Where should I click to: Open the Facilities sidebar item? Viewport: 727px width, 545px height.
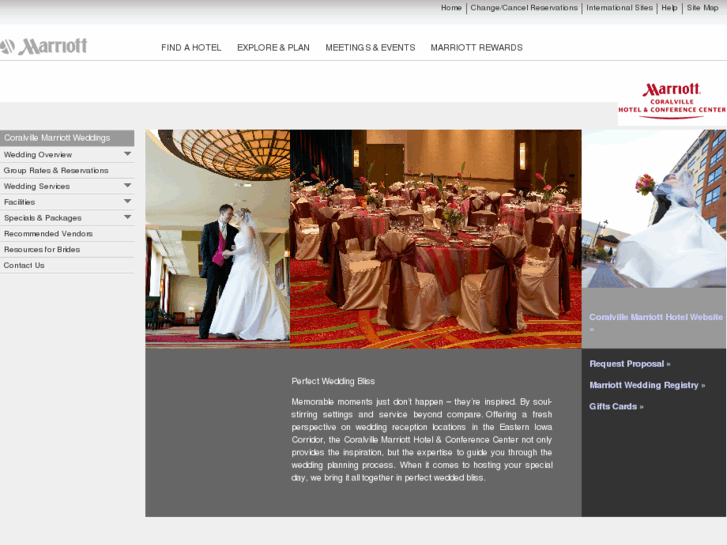click(19, 202)
